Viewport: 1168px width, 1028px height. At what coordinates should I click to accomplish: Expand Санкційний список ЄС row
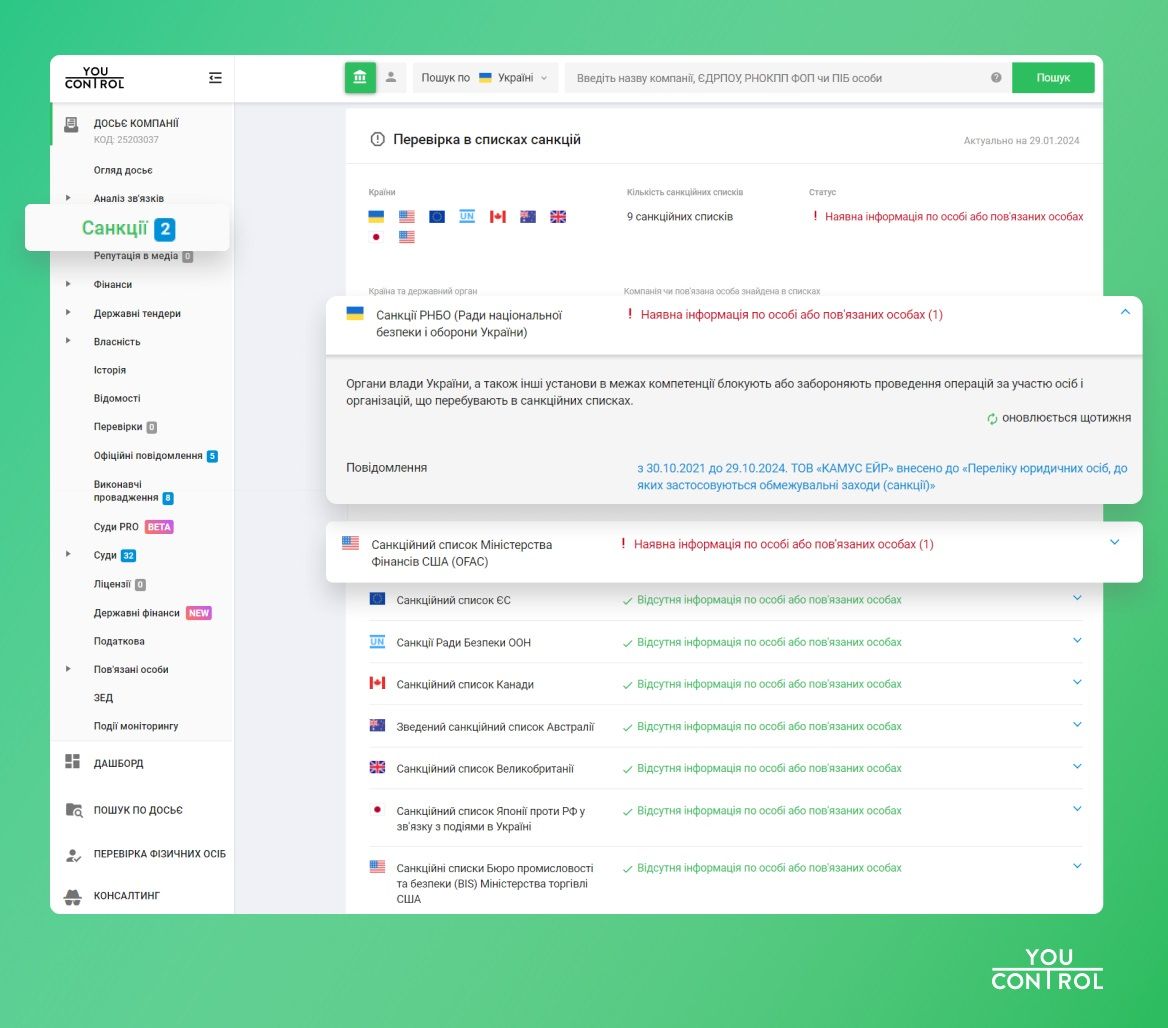(x=1077, y=598)
